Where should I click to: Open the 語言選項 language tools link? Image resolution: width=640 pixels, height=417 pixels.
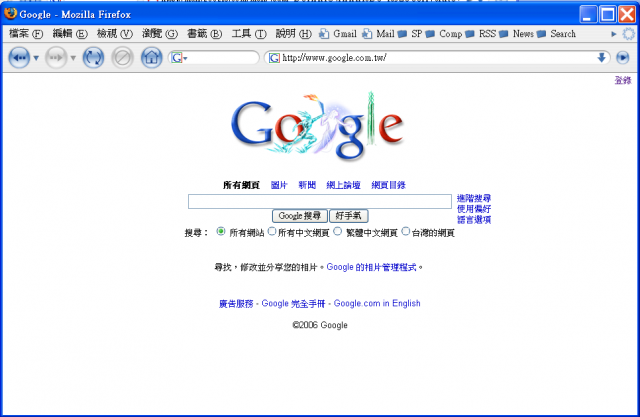click(x=473, y=220)
